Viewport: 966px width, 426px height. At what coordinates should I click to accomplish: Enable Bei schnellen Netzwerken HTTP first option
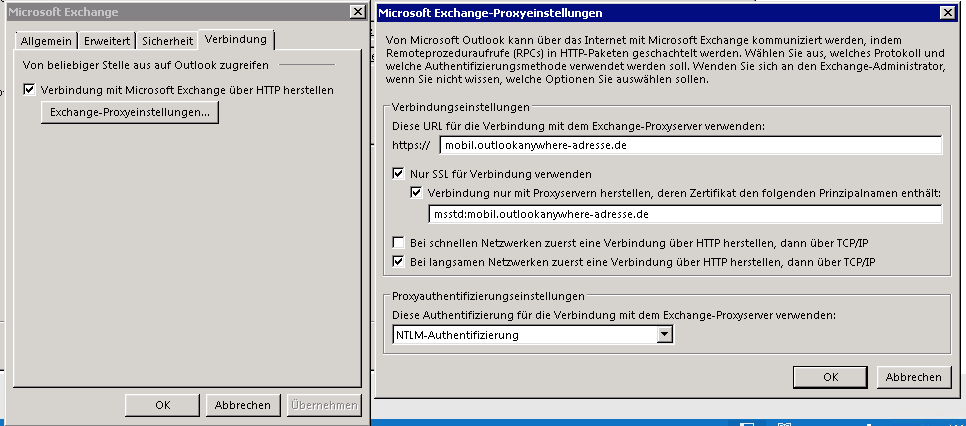click(x=398, y=242)
